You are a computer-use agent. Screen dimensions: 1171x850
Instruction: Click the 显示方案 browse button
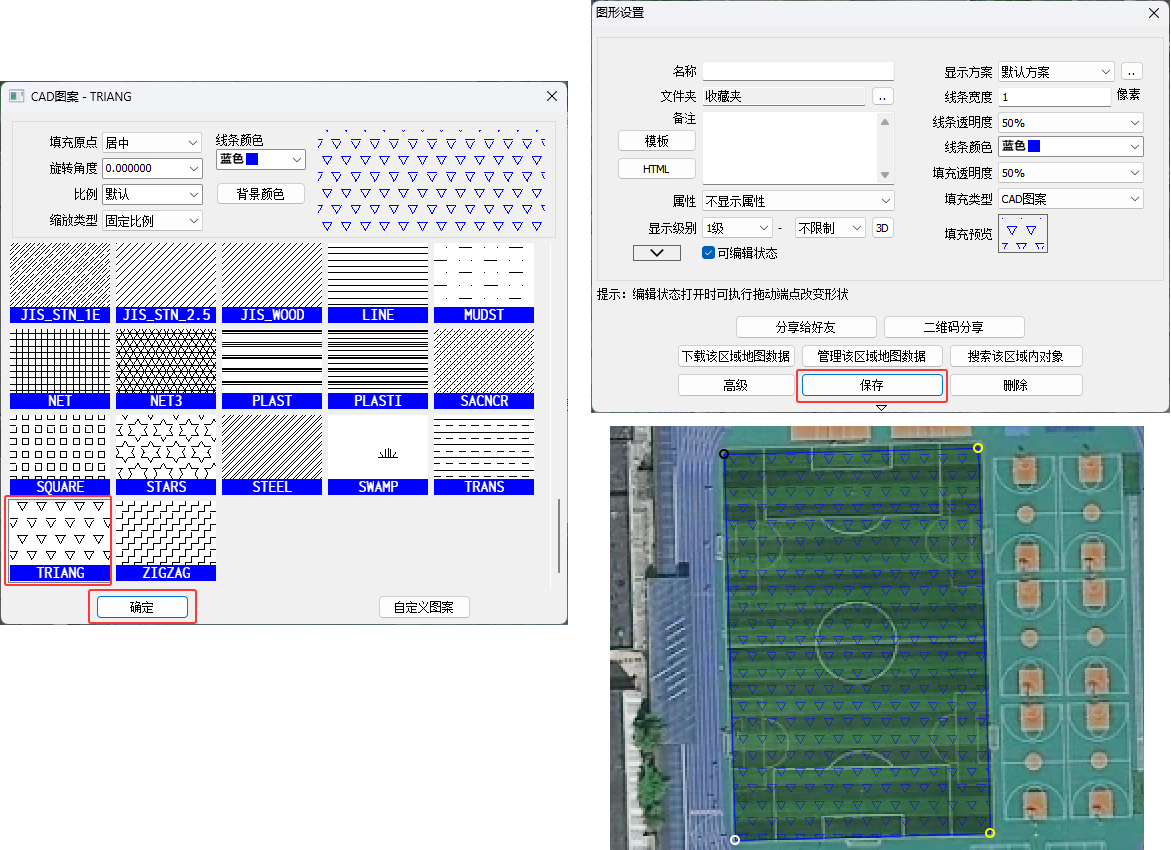pyautogui.click(x=1131, y=72)
